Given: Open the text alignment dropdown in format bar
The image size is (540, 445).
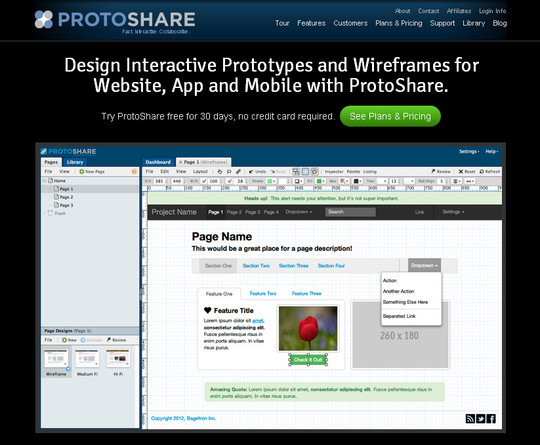Looking at the screenshot, I should pyautogui.click(x=457, y=181).
